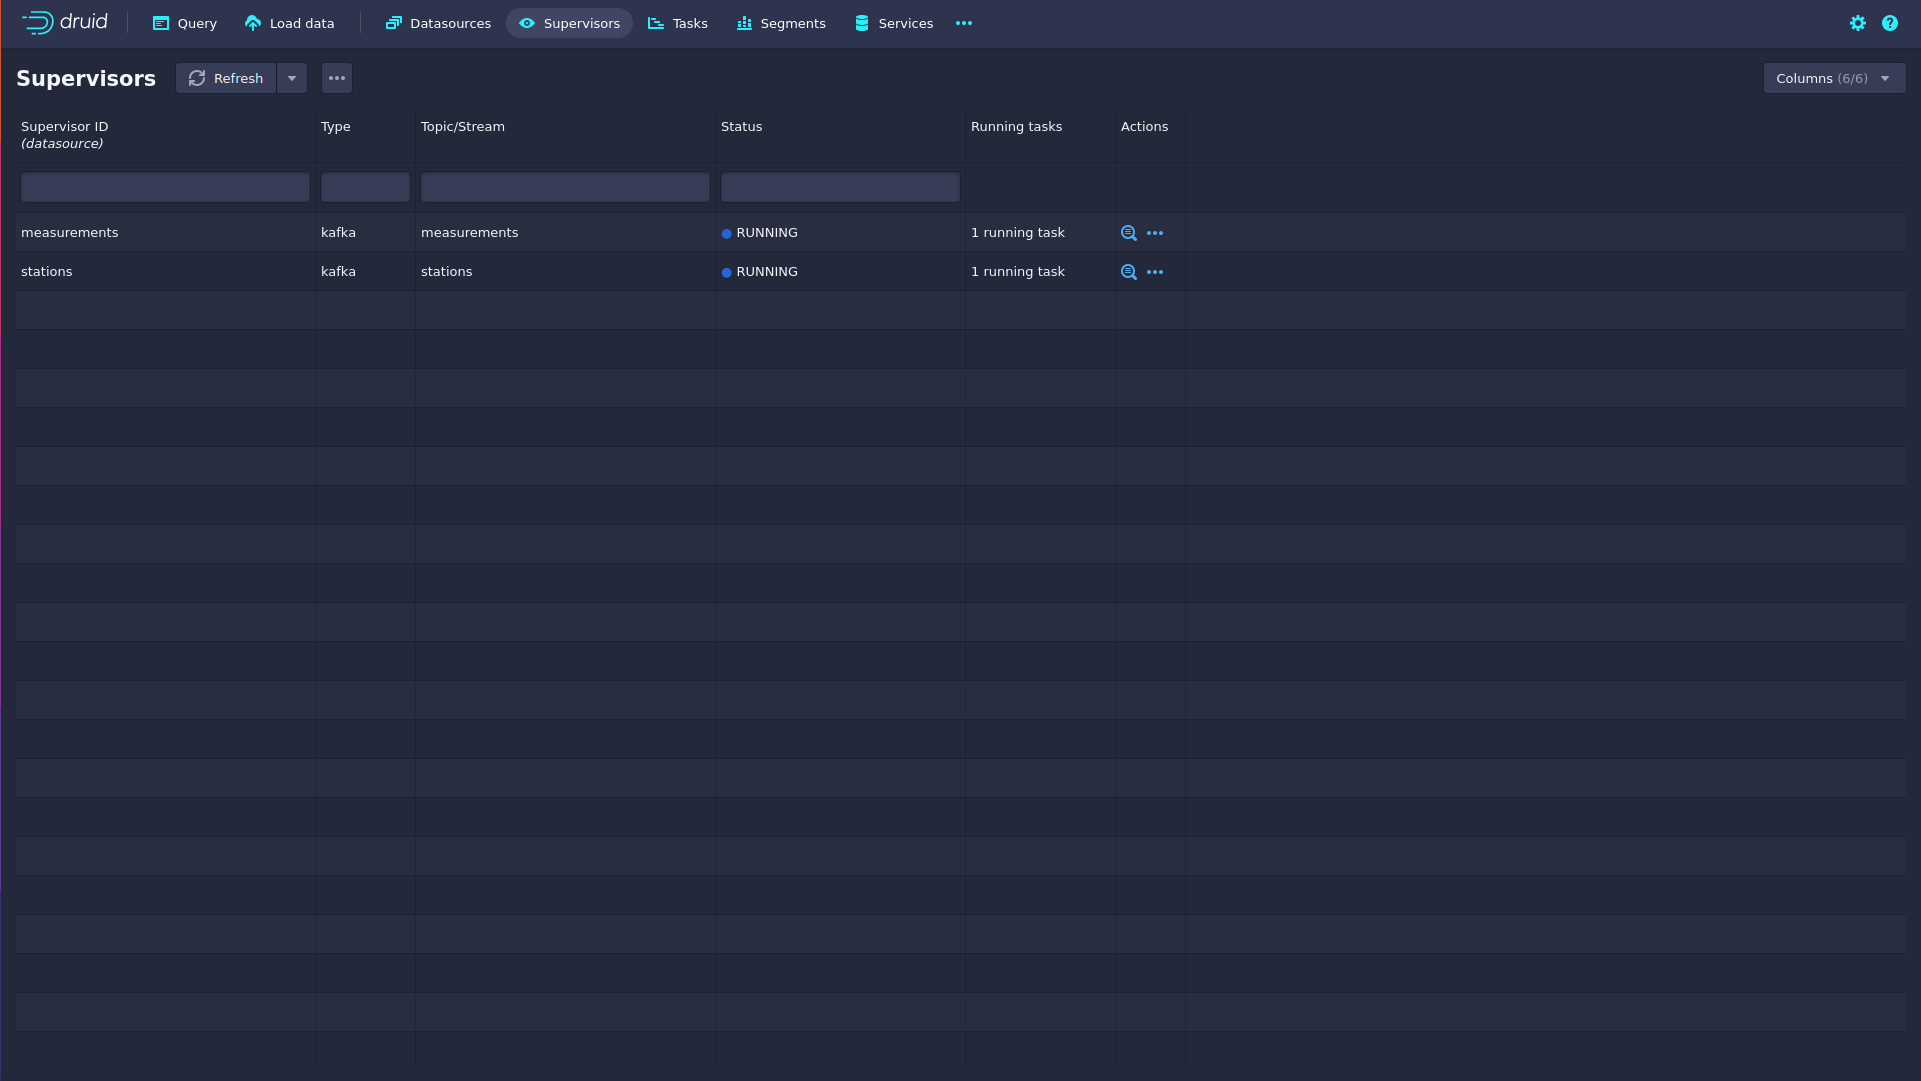Open actions ellipsis for measurements row
Image resolution: width=1921 pixels, height=1081 pixels.
click(1155, 233)
